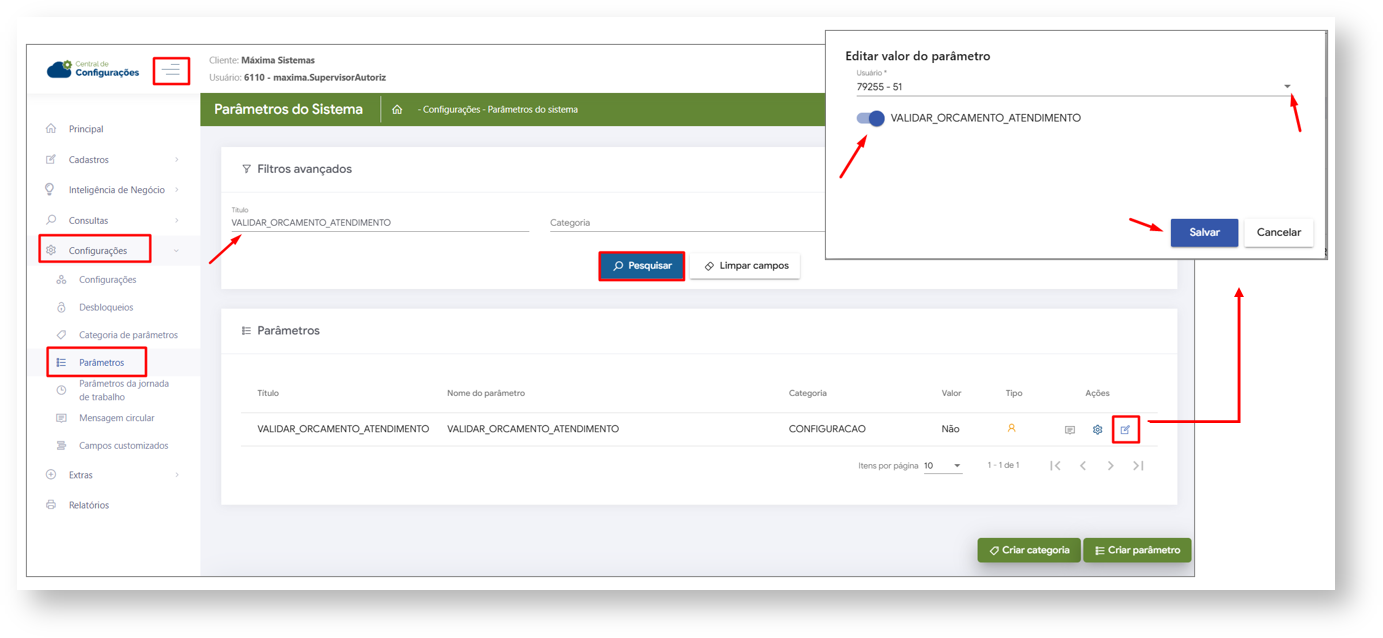
Task: Go to next page of results
Action: pos(1111,466)
